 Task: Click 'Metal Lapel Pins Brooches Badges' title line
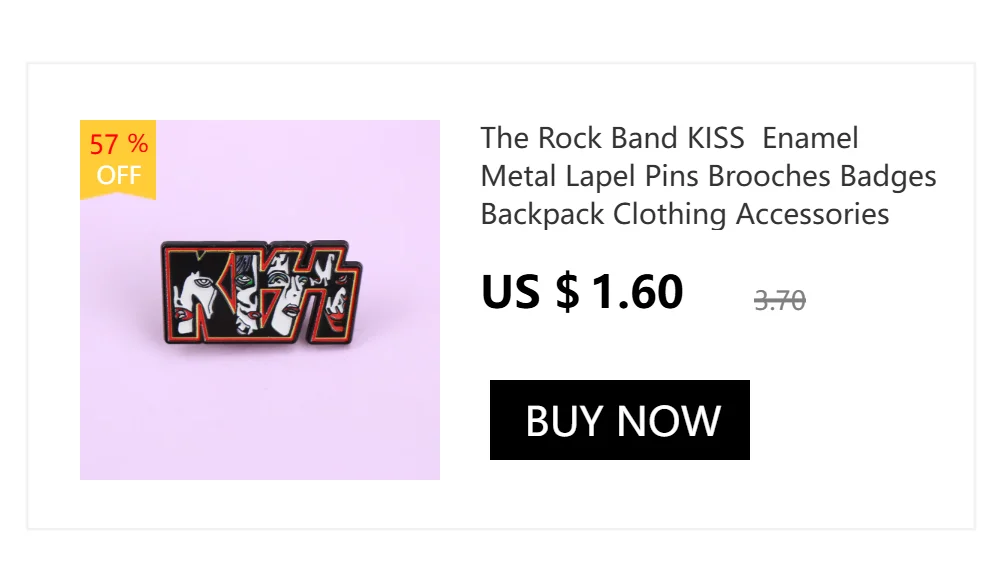click(708, 177)
